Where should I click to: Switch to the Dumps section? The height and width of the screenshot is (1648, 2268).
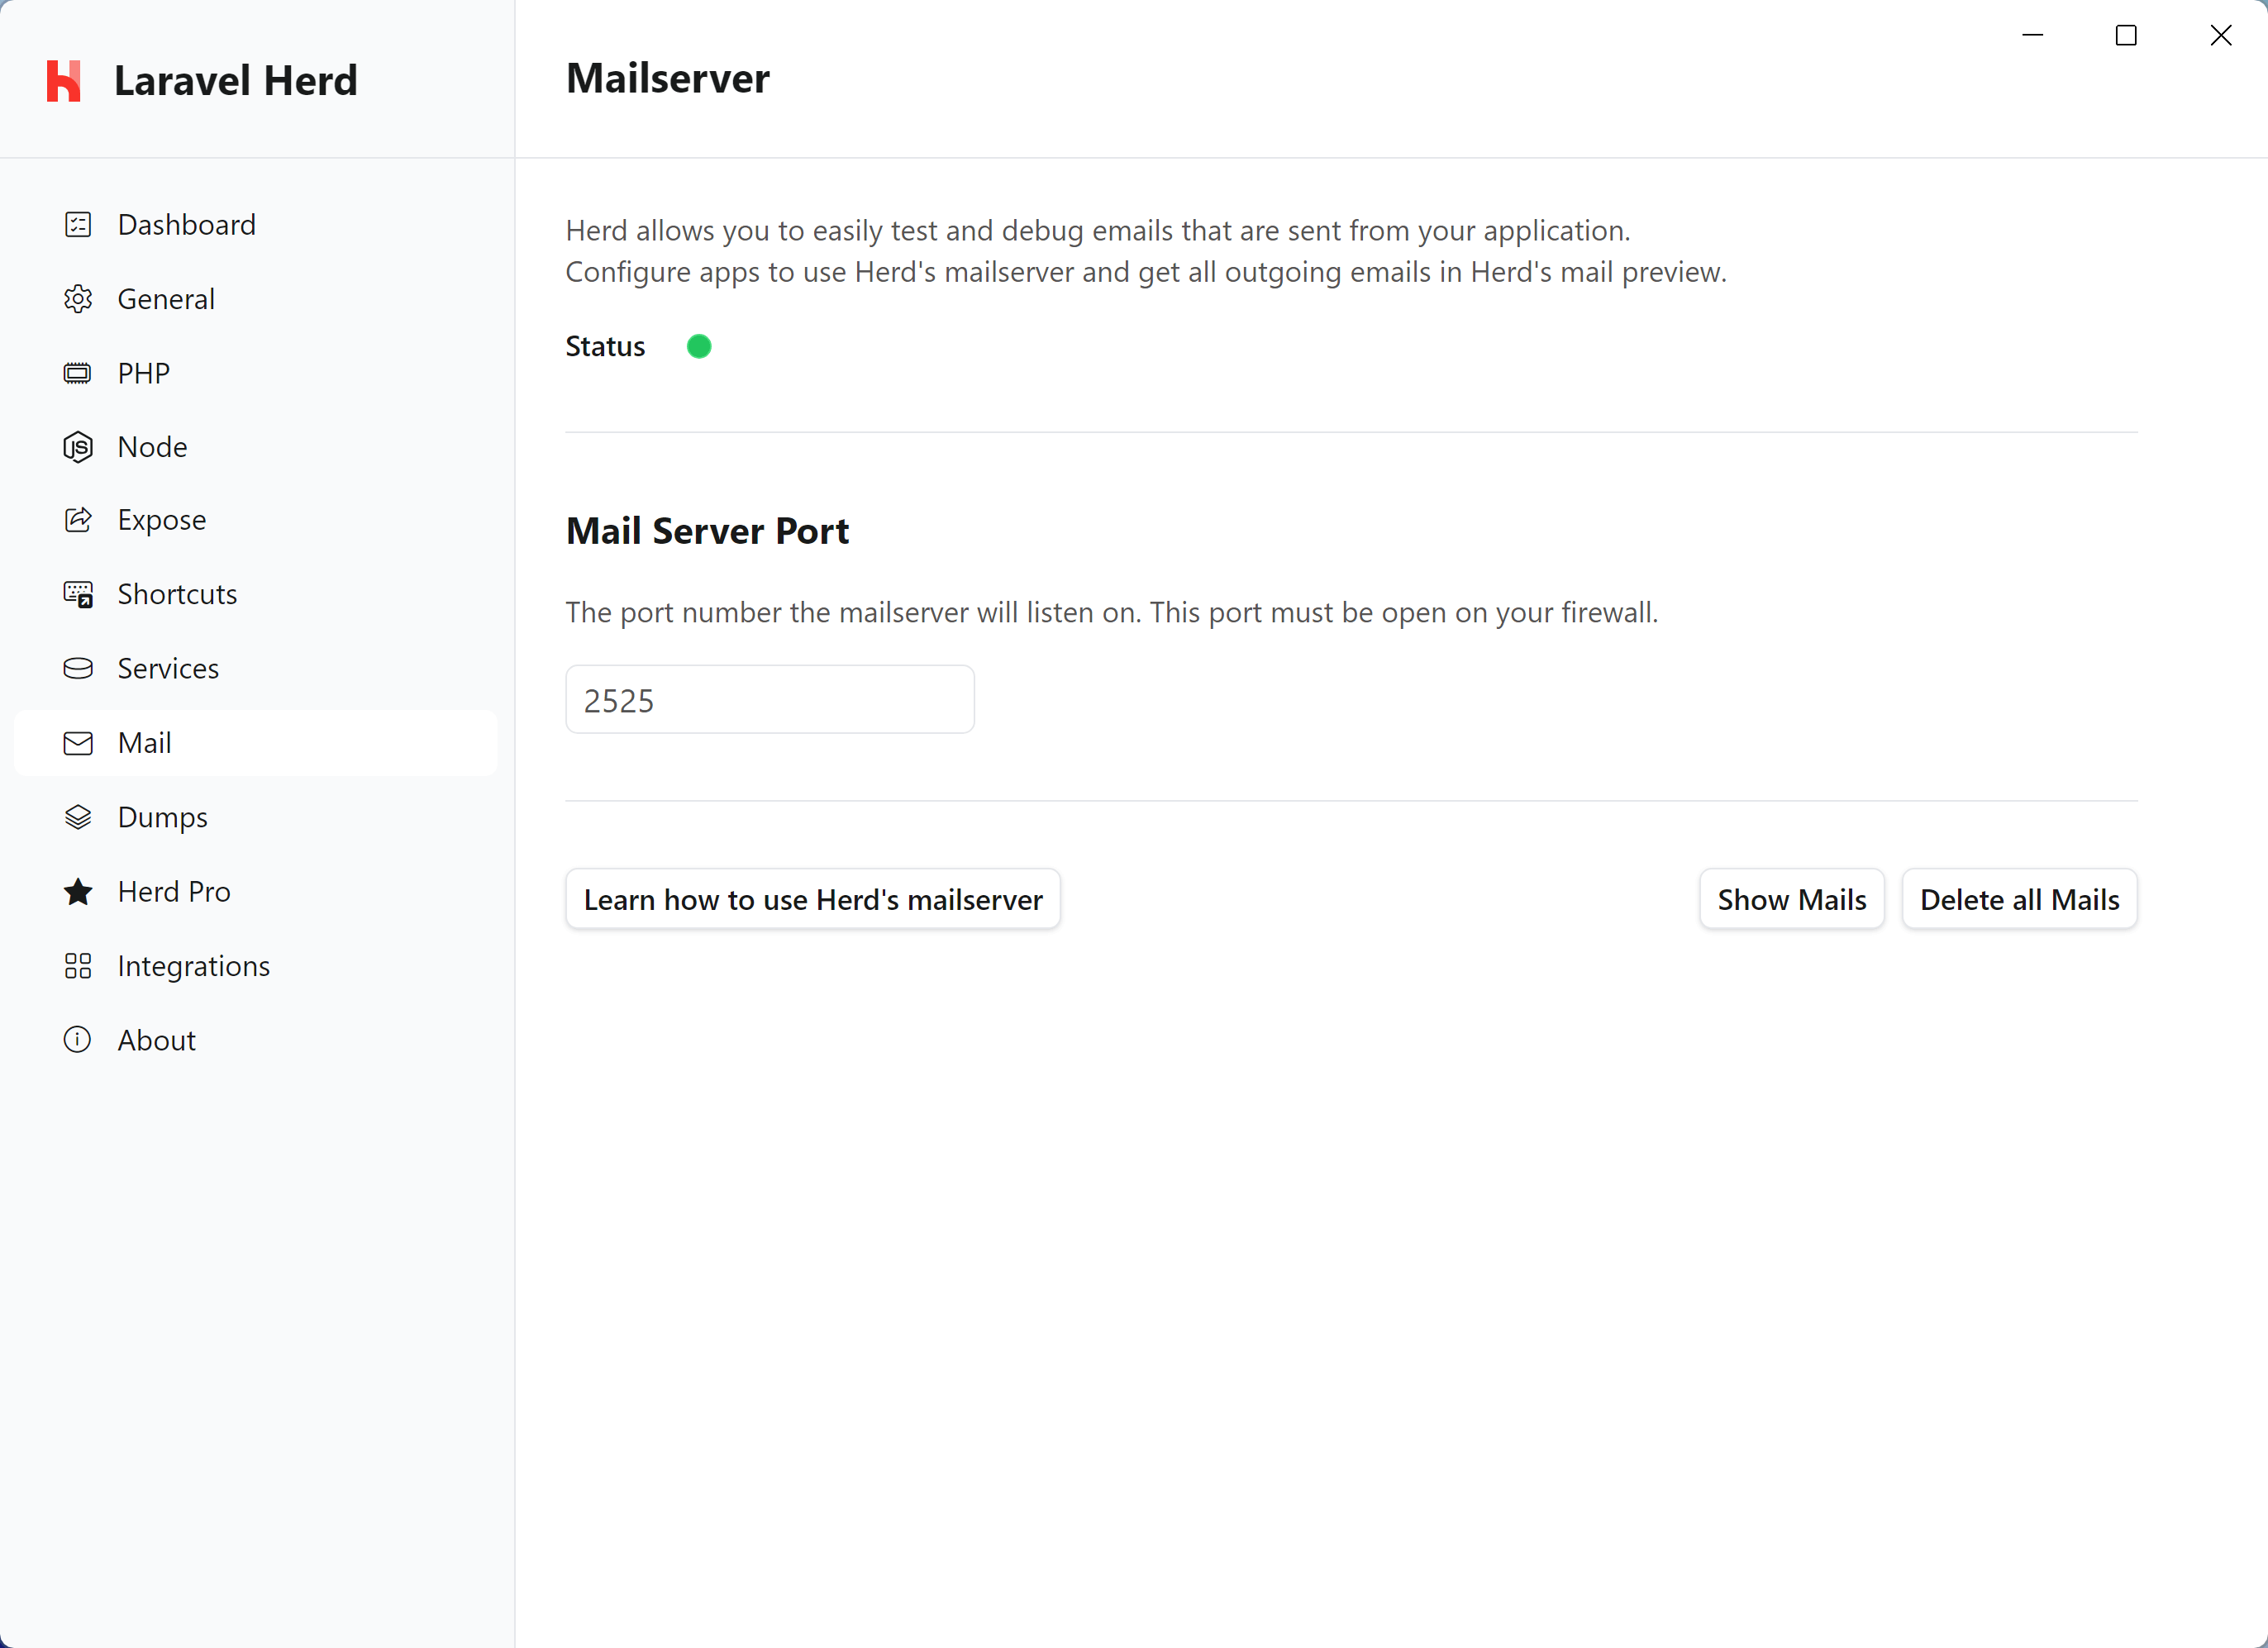tap(163, 816)
